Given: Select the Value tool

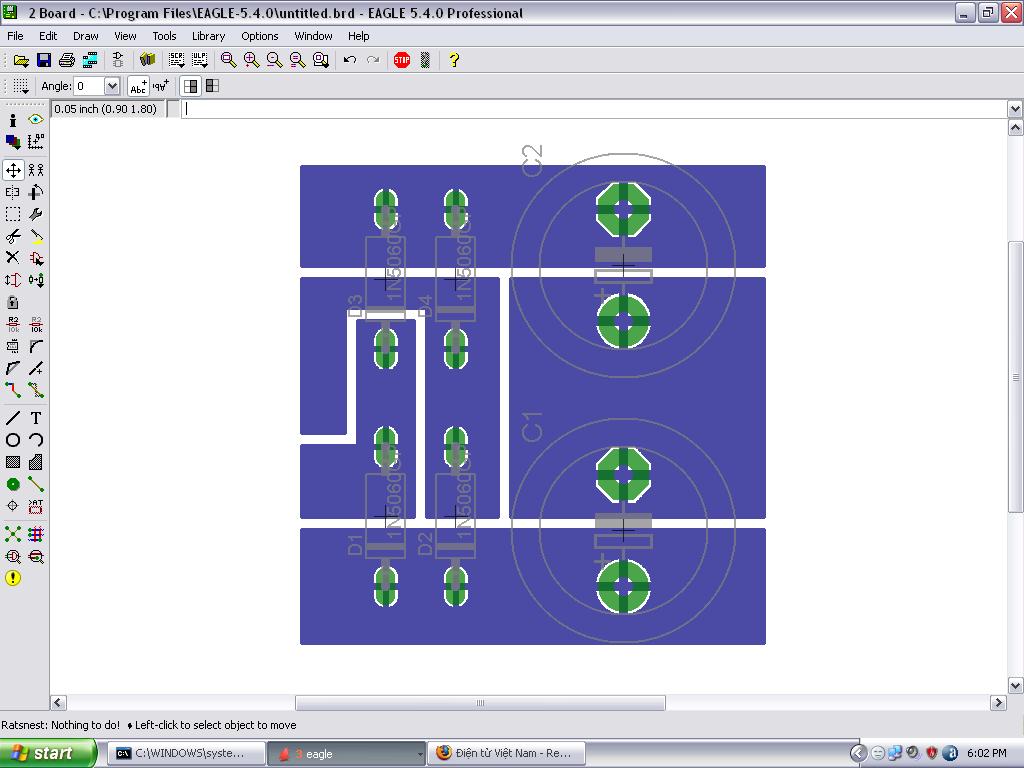Looking at the screenshot, I should point(36,325).
